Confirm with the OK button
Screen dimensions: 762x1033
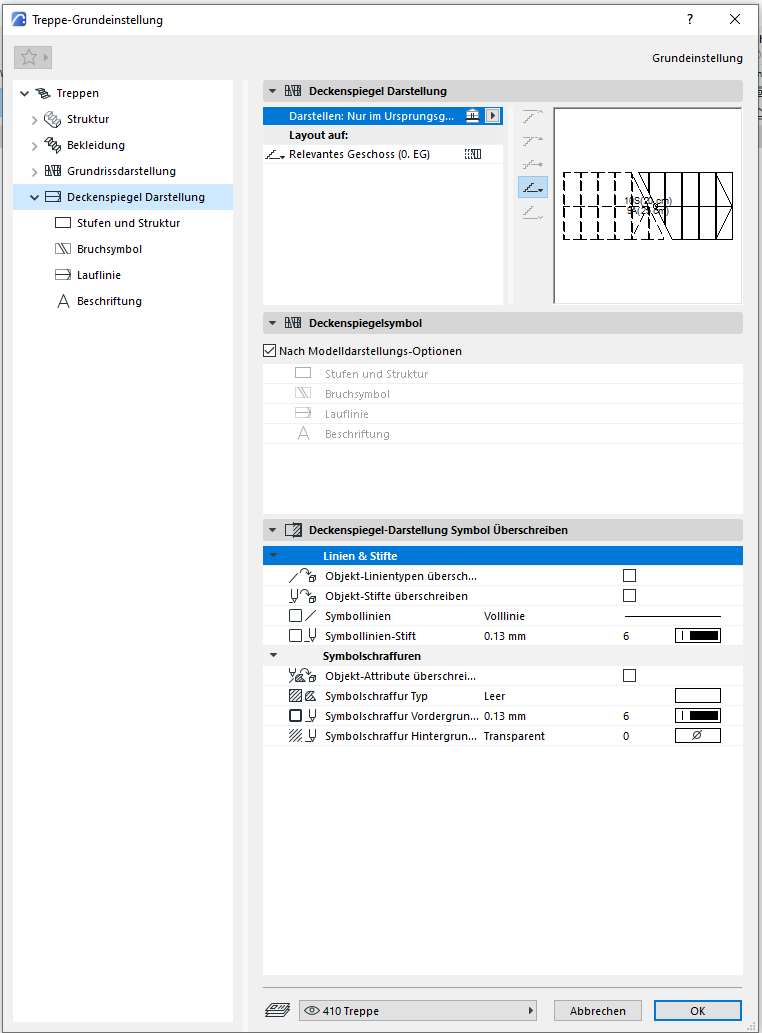(x=697, y=1011)
